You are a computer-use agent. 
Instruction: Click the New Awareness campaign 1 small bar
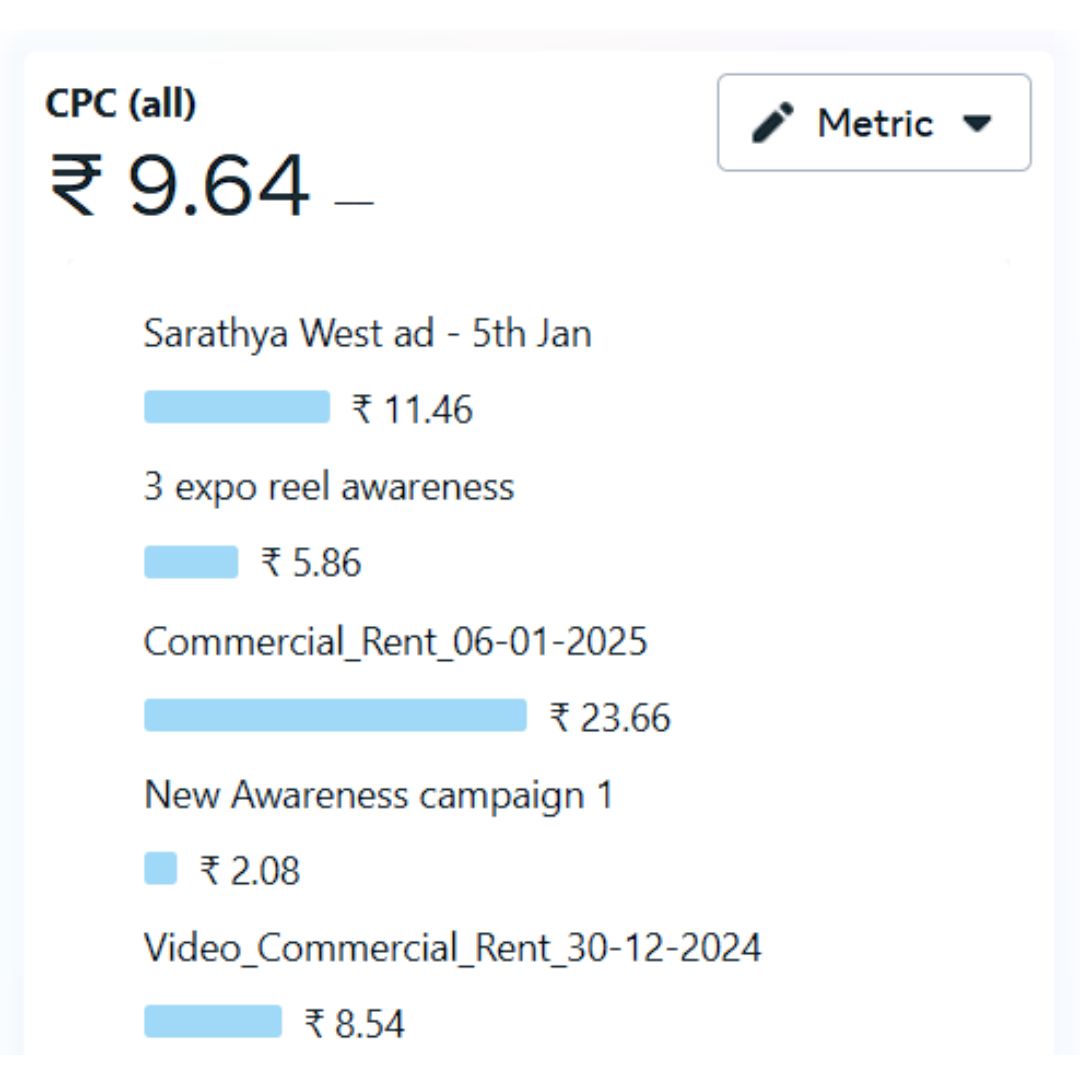(160, 868)
